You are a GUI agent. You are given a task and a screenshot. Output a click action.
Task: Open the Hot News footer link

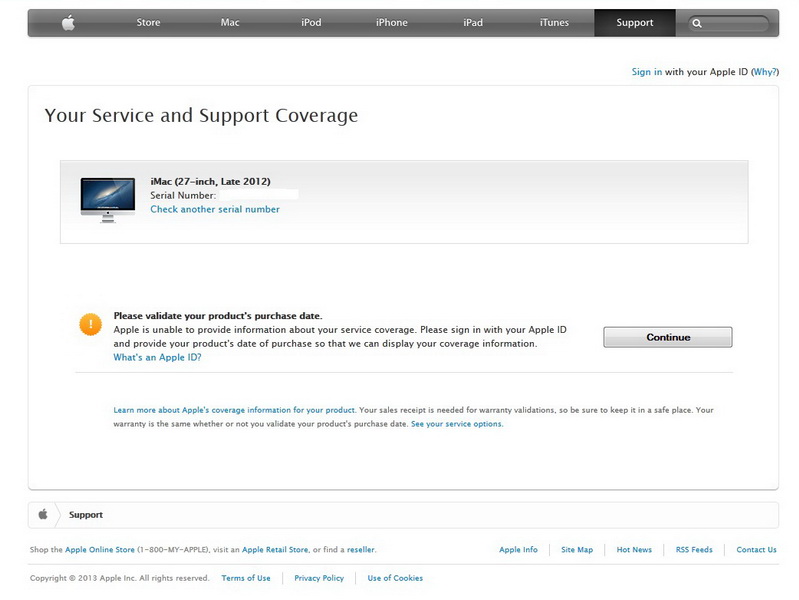634,550
